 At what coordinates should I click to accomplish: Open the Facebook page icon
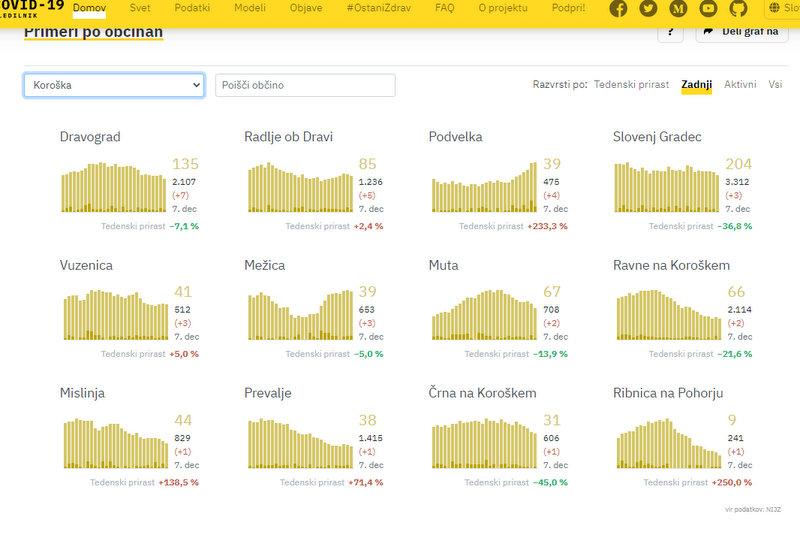tap(619, 9)
